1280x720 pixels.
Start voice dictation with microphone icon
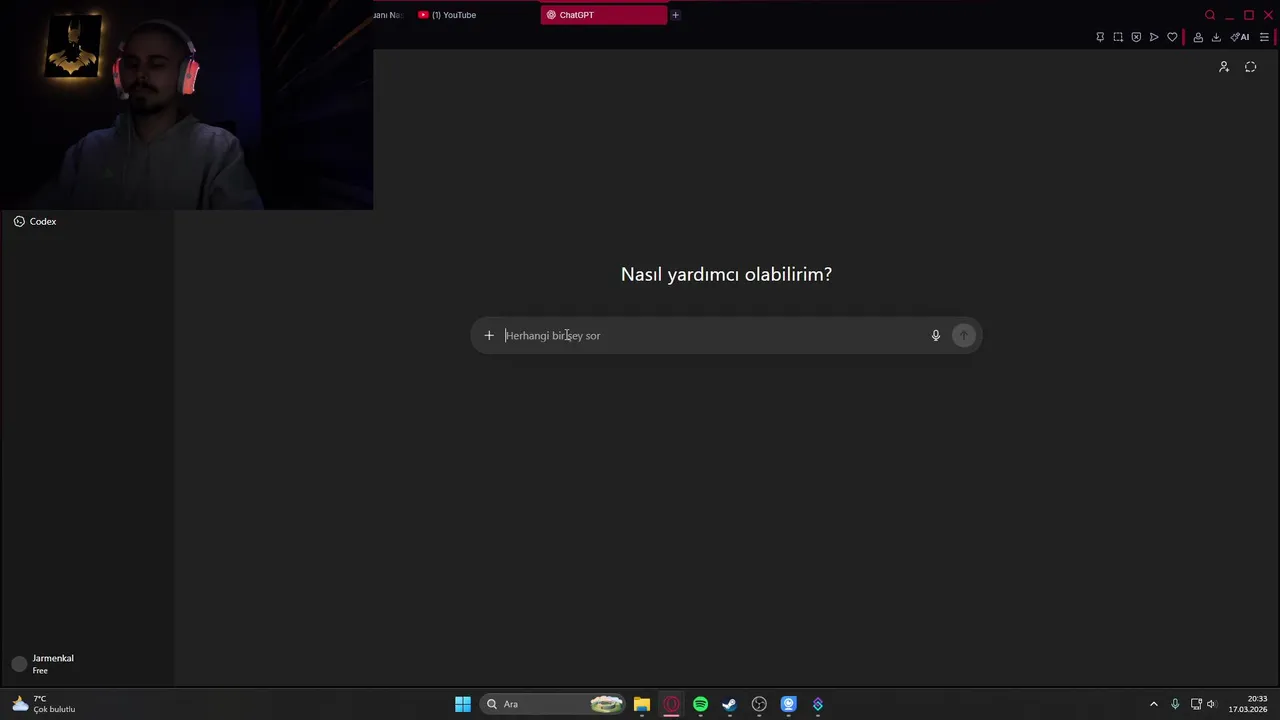[936, 336]
